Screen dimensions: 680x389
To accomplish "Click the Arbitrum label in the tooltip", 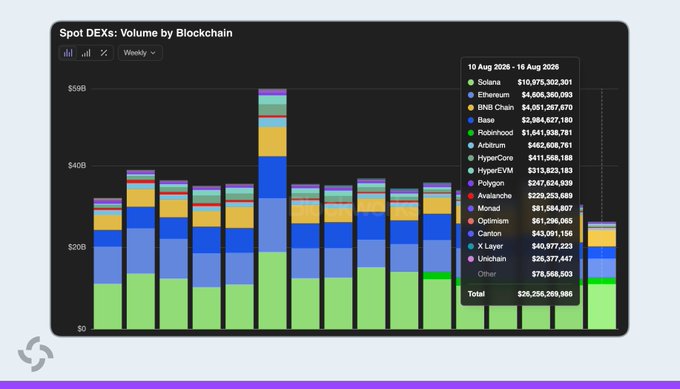I will click(x=491, y=145).
